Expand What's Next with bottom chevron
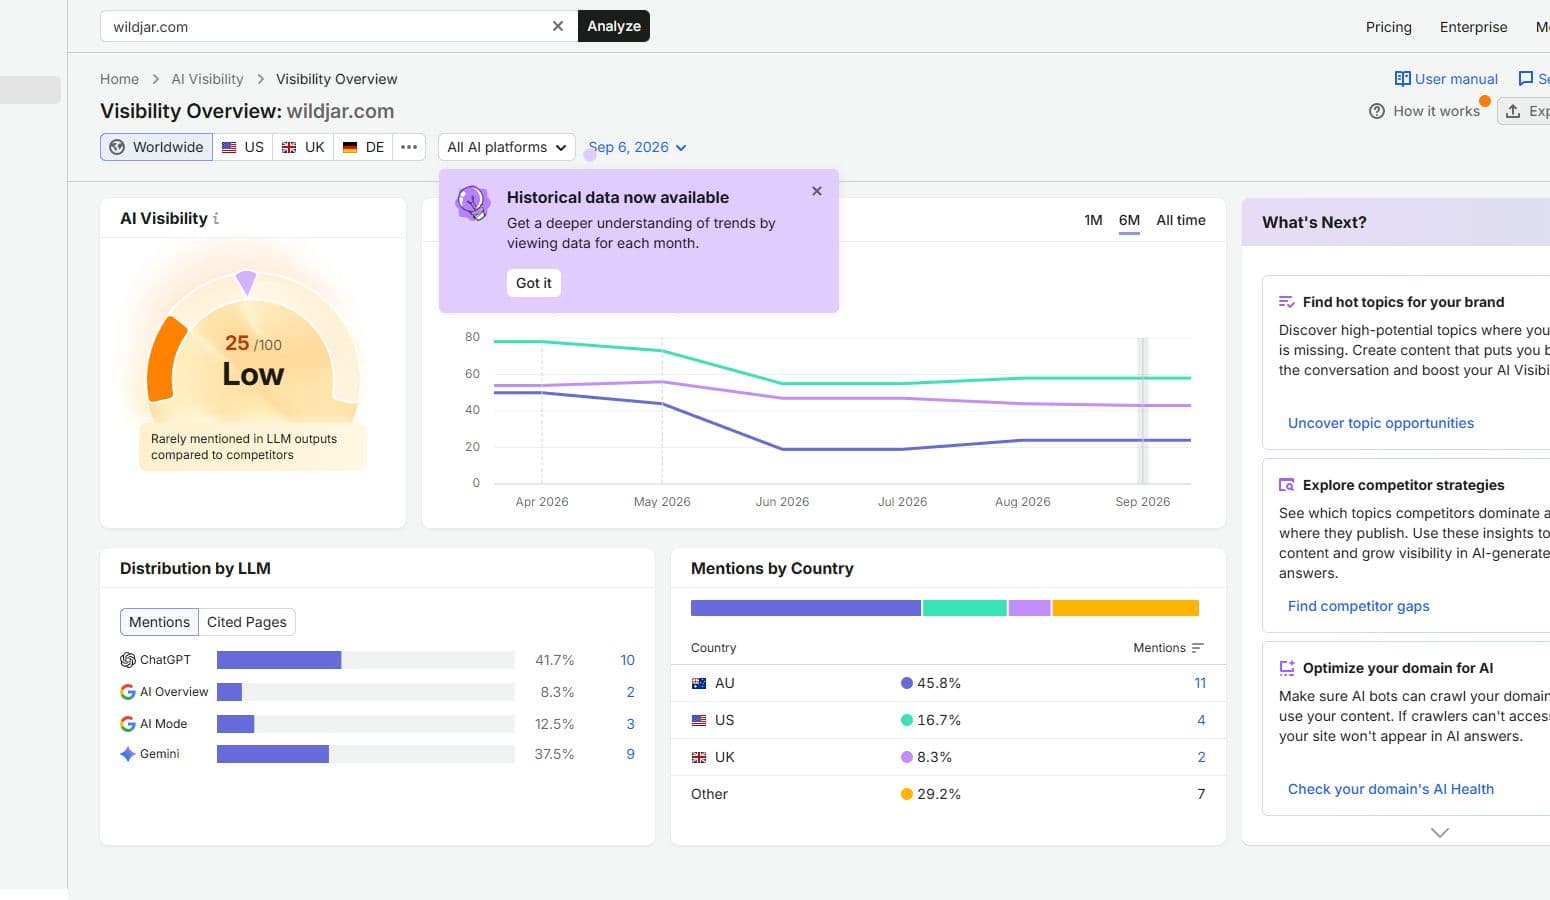 pyautogui.click(x=1440, y=832)
